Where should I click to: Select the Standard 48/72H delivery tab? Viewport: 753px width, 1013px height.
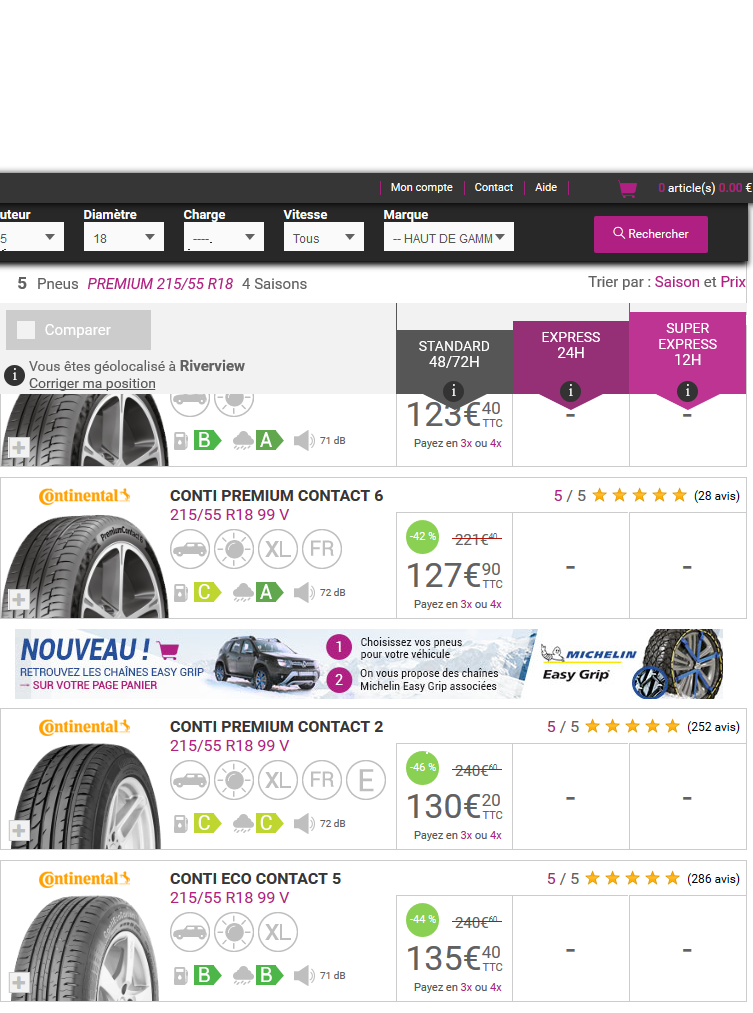tap(454, 362)
